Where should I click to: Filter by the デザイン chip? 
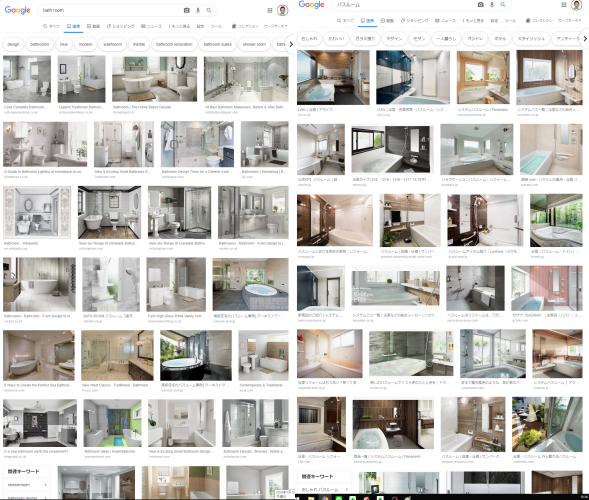394,38
